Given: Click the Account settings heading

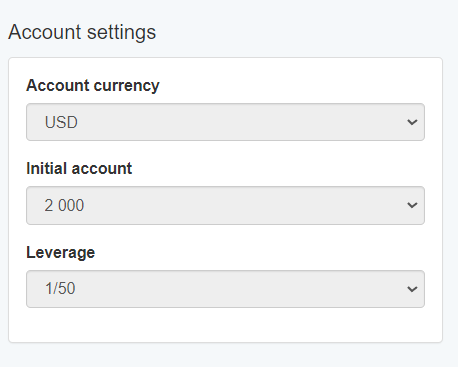Looking at the screenshot, I should coord(82,33).
